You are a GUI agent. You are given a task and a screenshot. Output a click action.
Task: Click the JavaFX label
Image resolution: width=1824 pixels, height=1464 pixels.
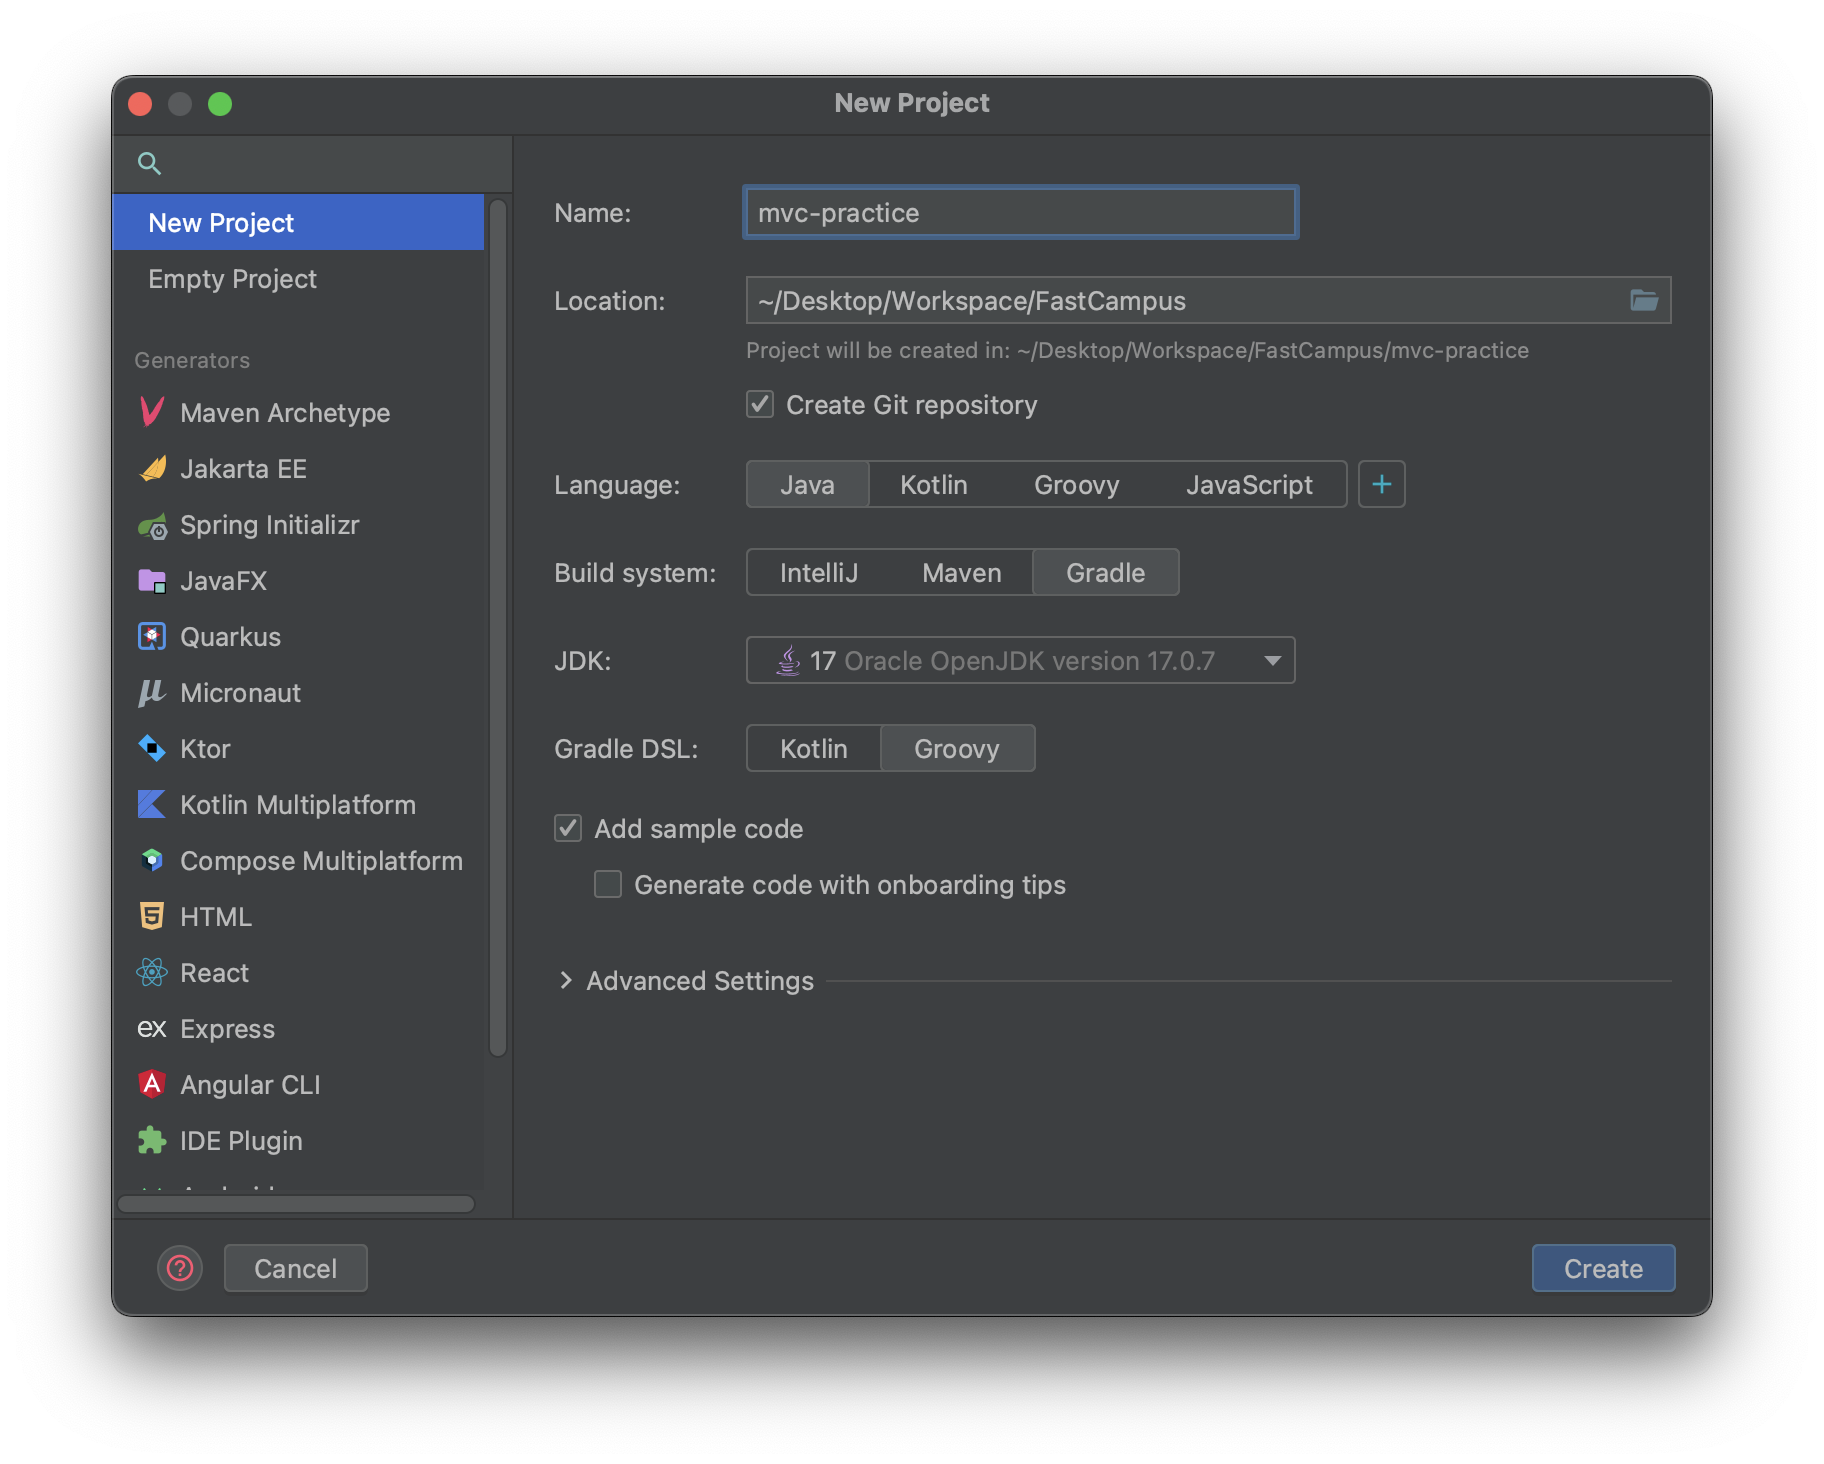coord(223,580)
